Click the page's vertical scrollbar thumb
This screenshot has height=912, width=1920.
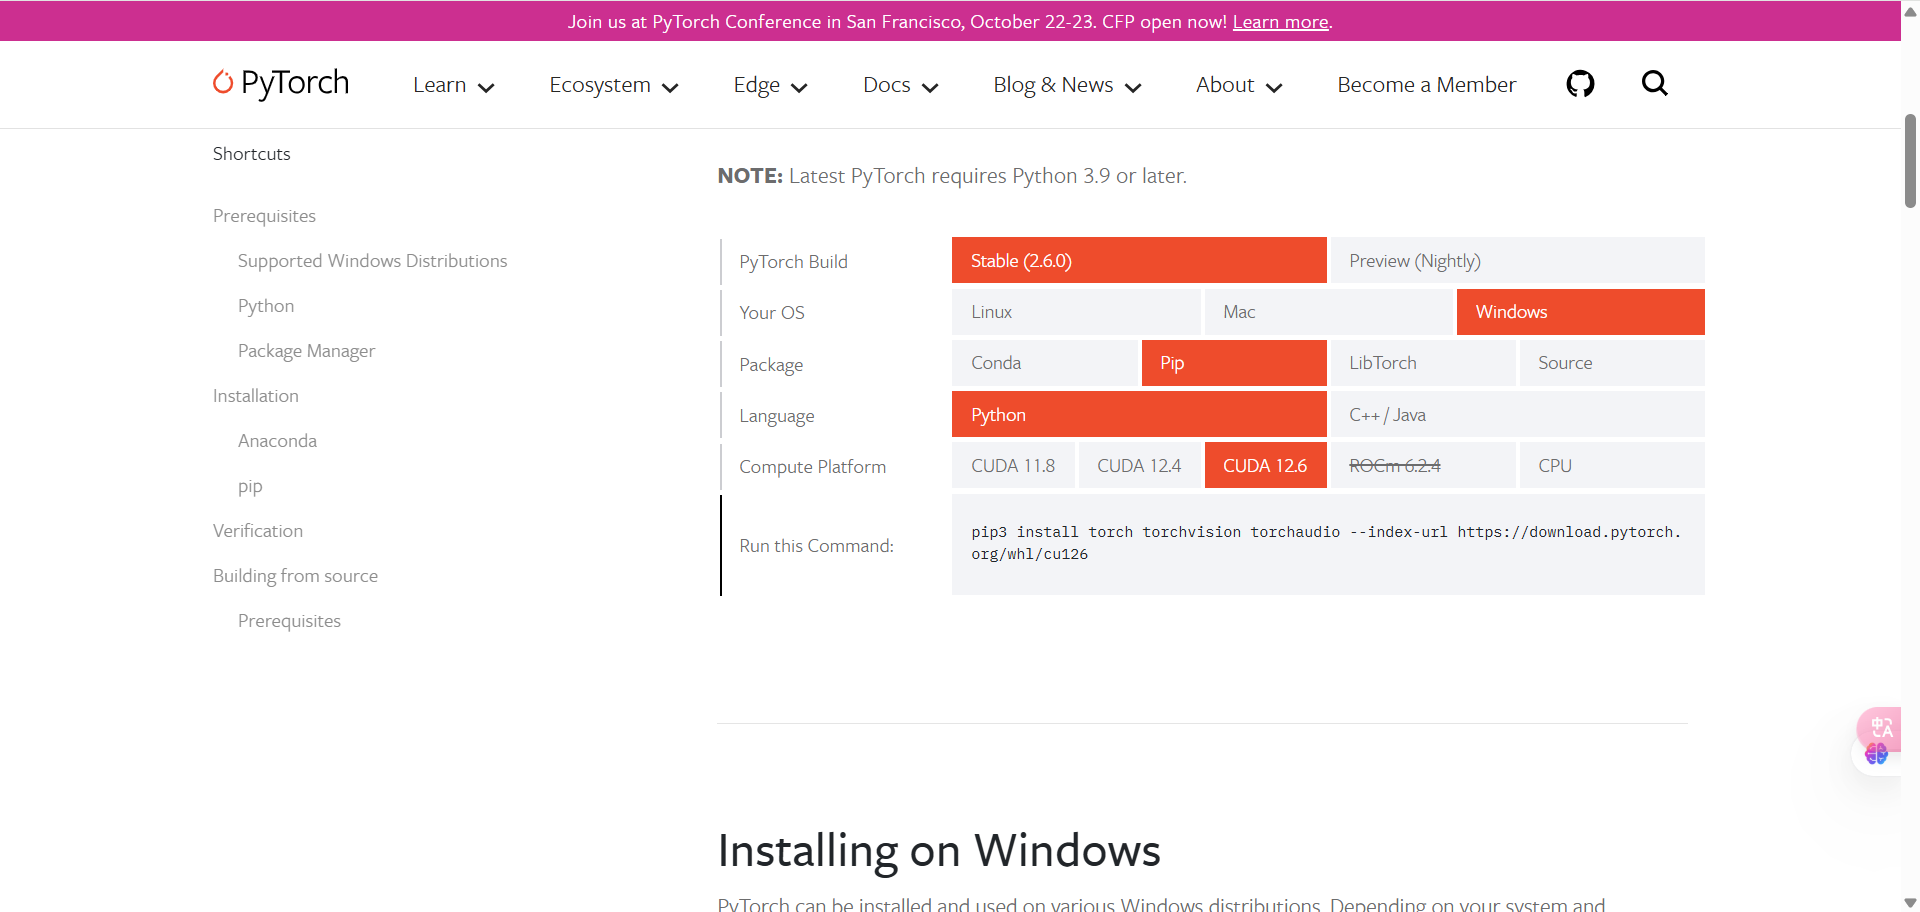[x=1910, y=160]
